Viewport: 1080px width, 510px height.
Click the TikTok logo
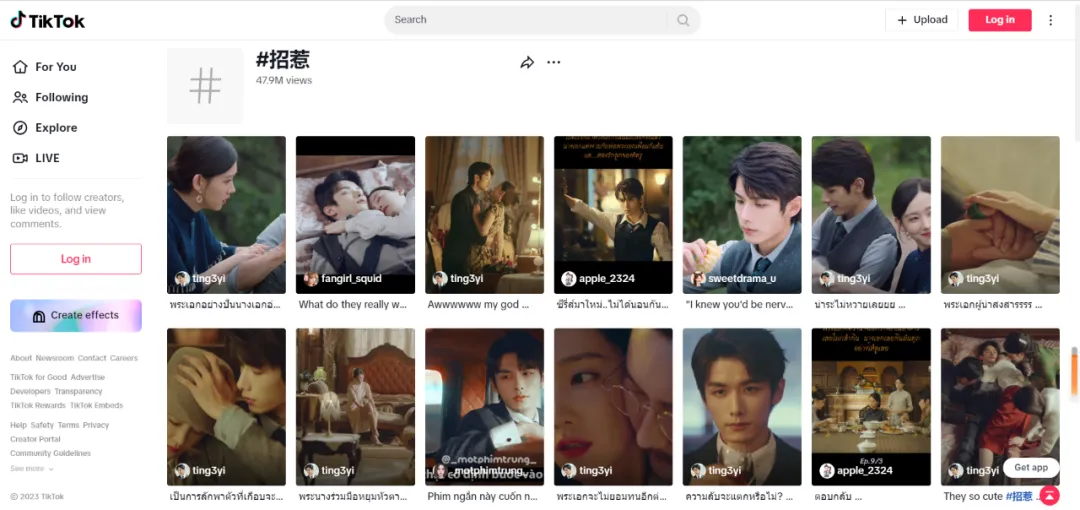48,20
